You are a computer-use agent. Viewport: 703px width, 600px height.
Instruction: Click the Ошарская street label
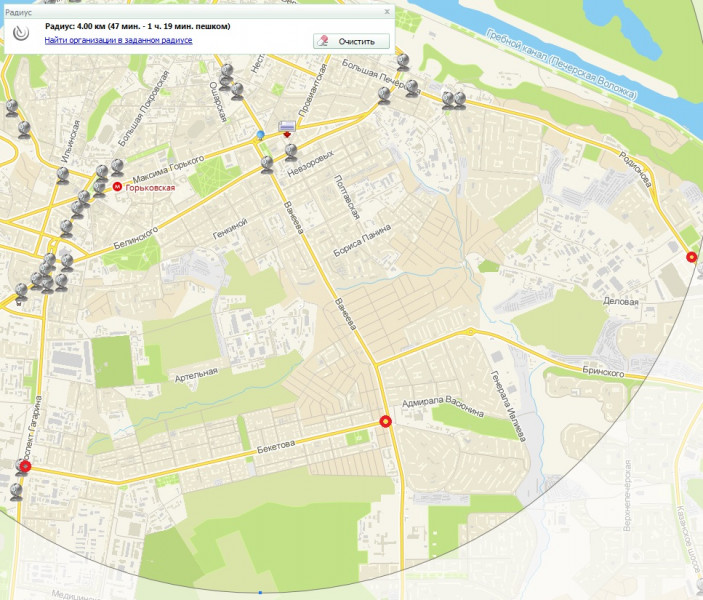click(x=217, y=102)
